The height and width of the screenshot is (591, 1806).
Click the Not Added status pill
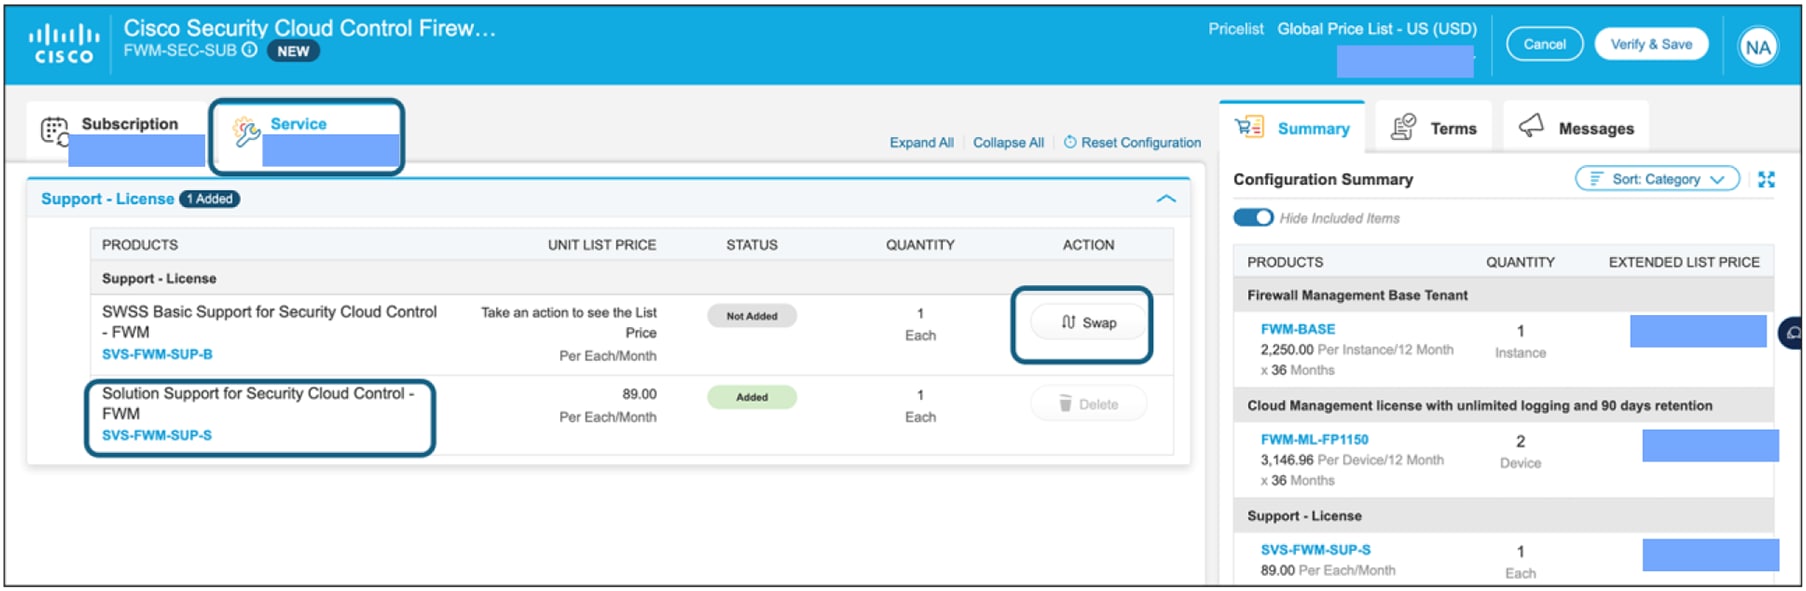point(751,315)
